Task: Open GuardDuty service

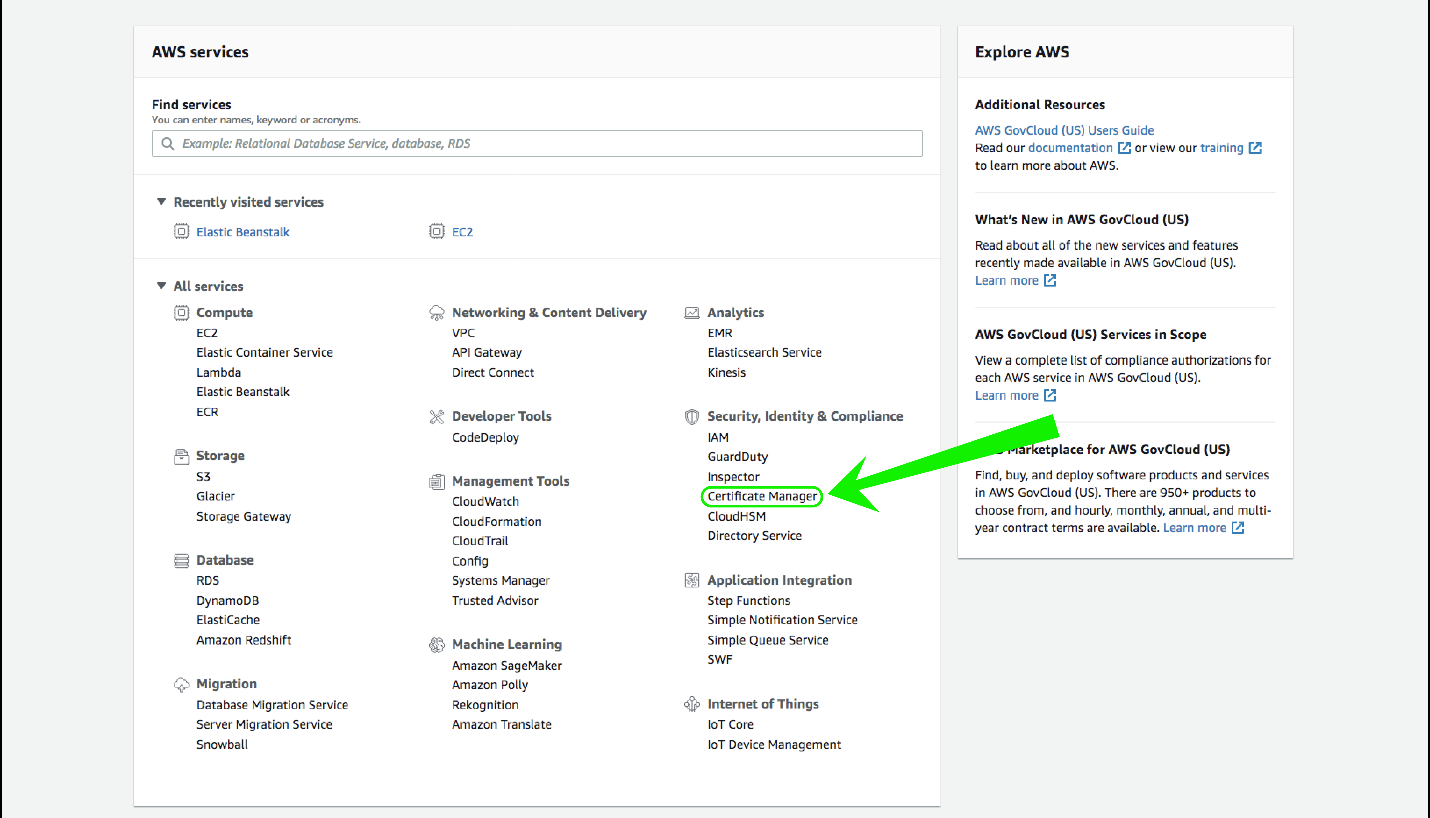Action: point(738,457)
